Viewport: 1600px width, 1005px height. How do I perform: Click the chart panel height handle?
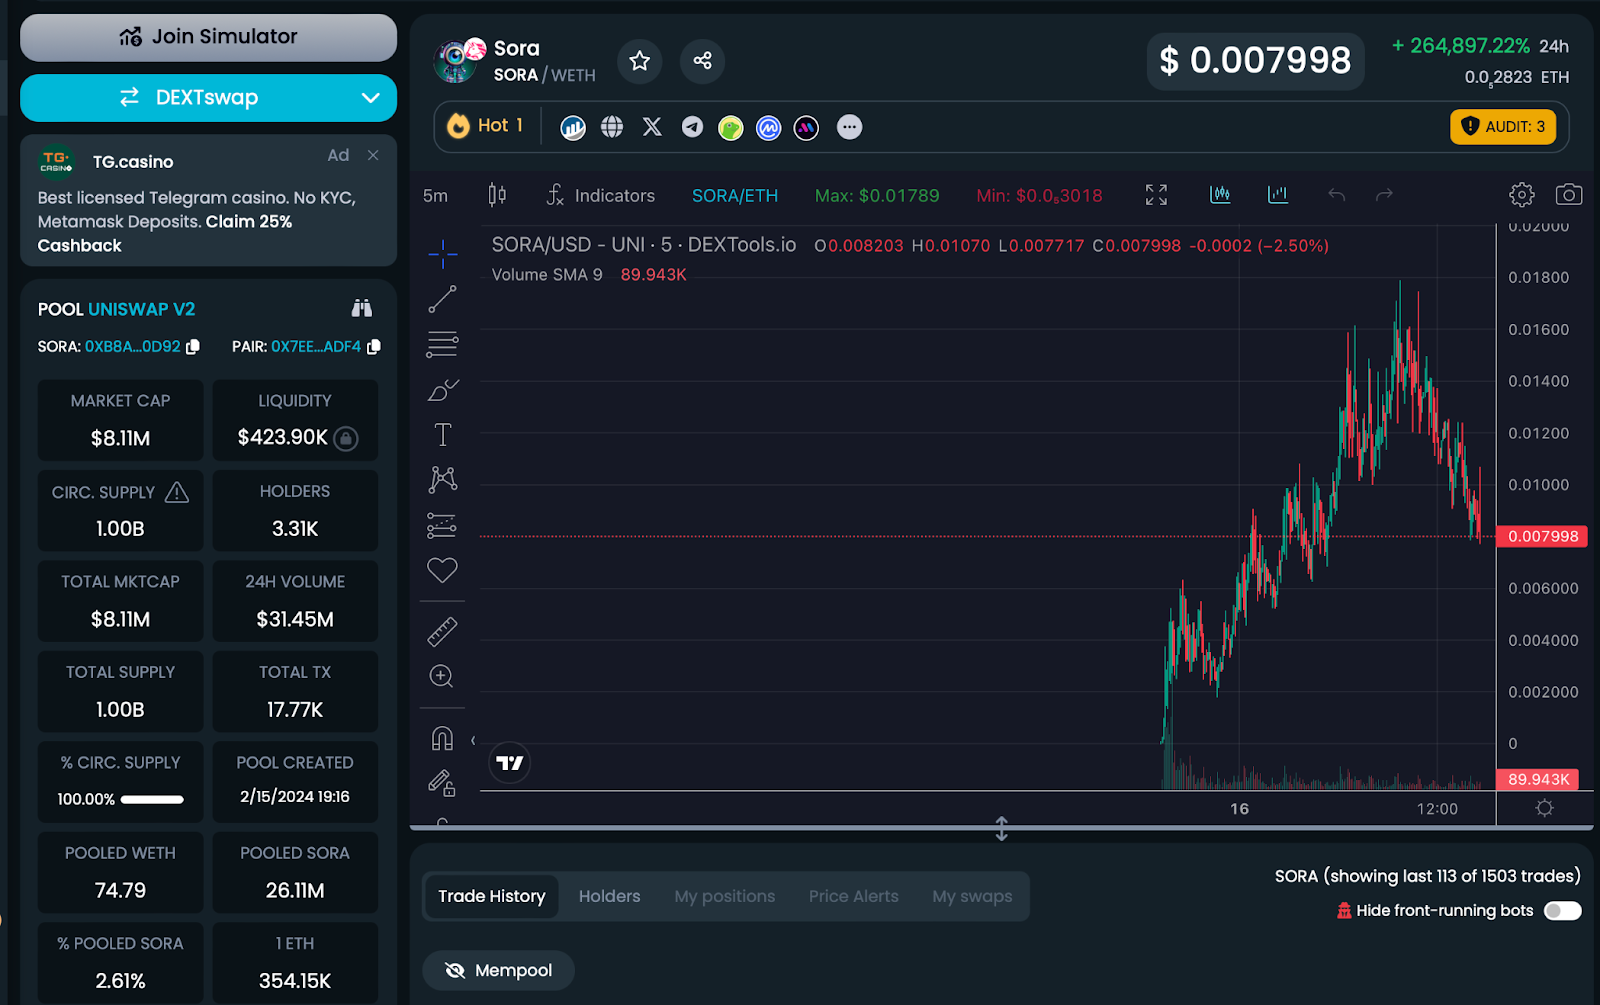1001,828
